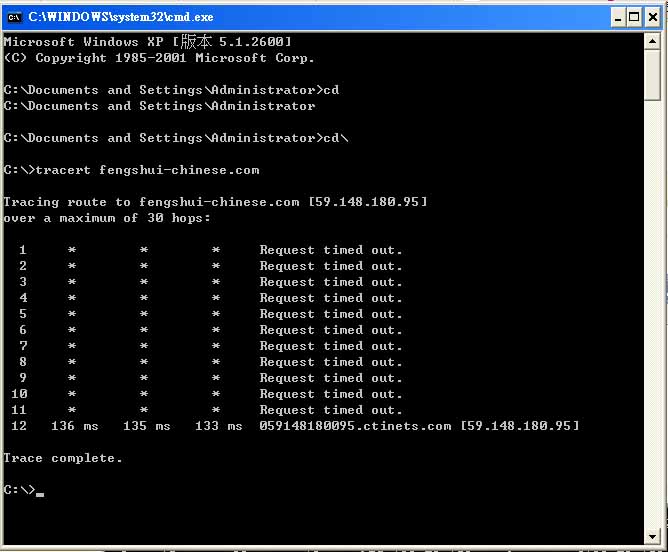The image size is (668, 552).
Task: Open the cmd.exe system menu icon
Action: coord(14,16)
